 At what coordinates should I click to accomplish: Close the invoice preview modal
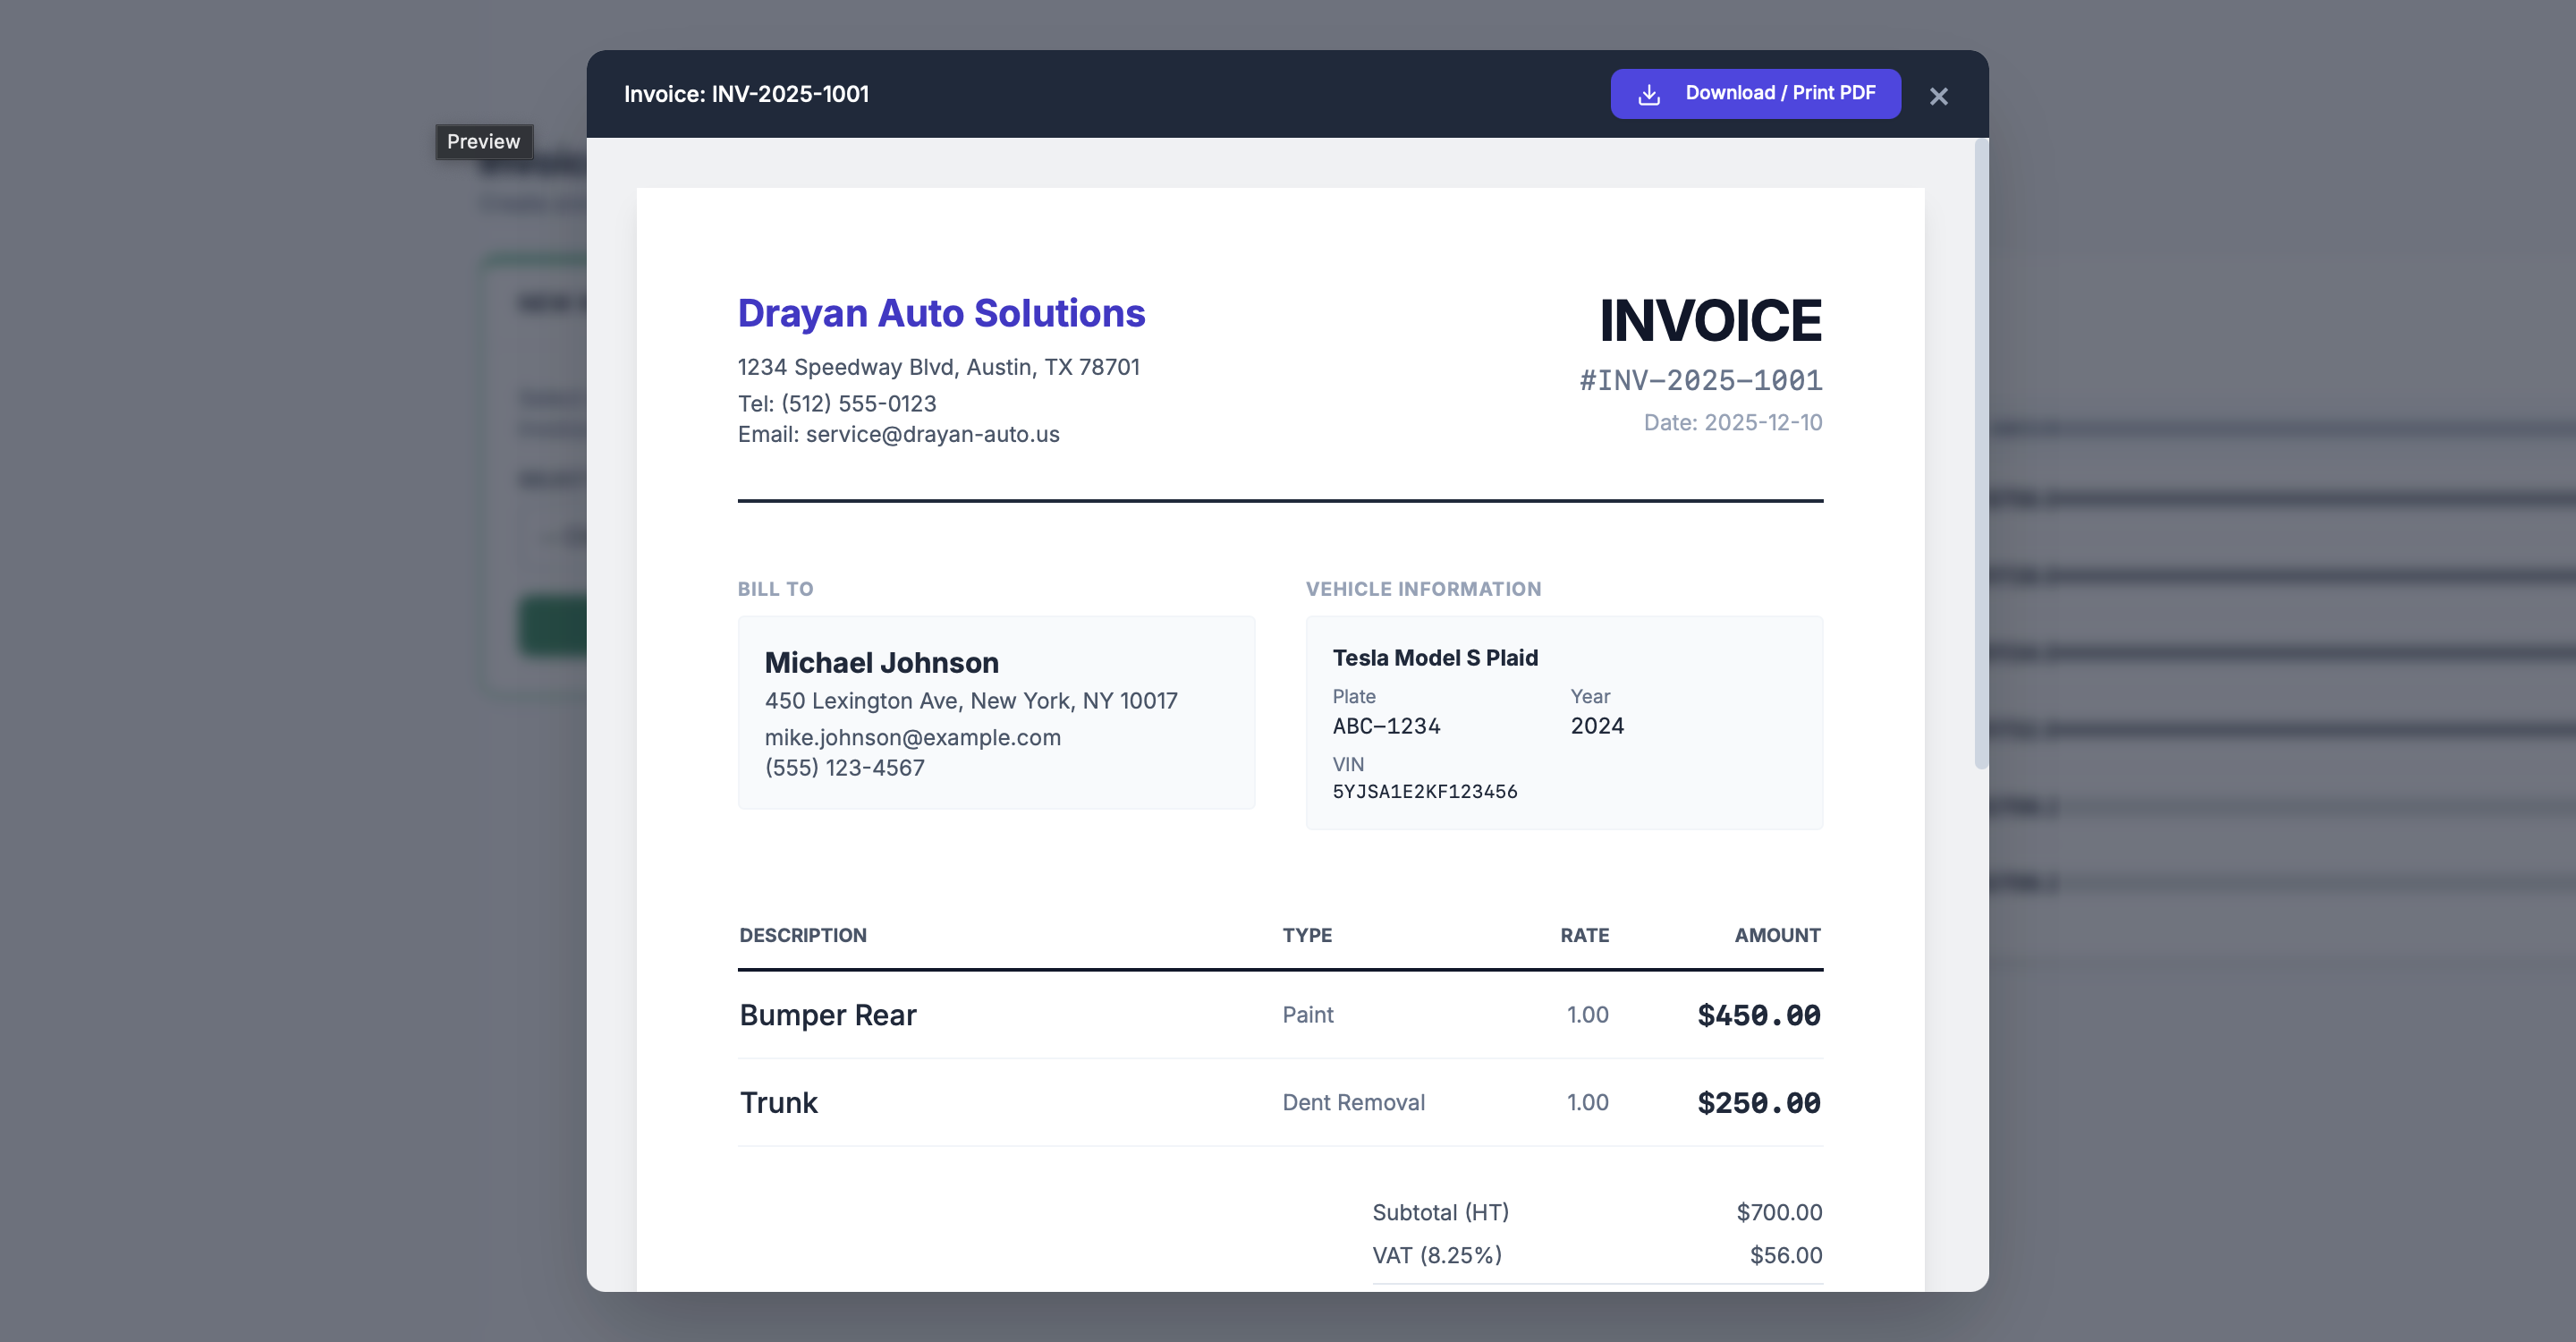(1939, 96)
